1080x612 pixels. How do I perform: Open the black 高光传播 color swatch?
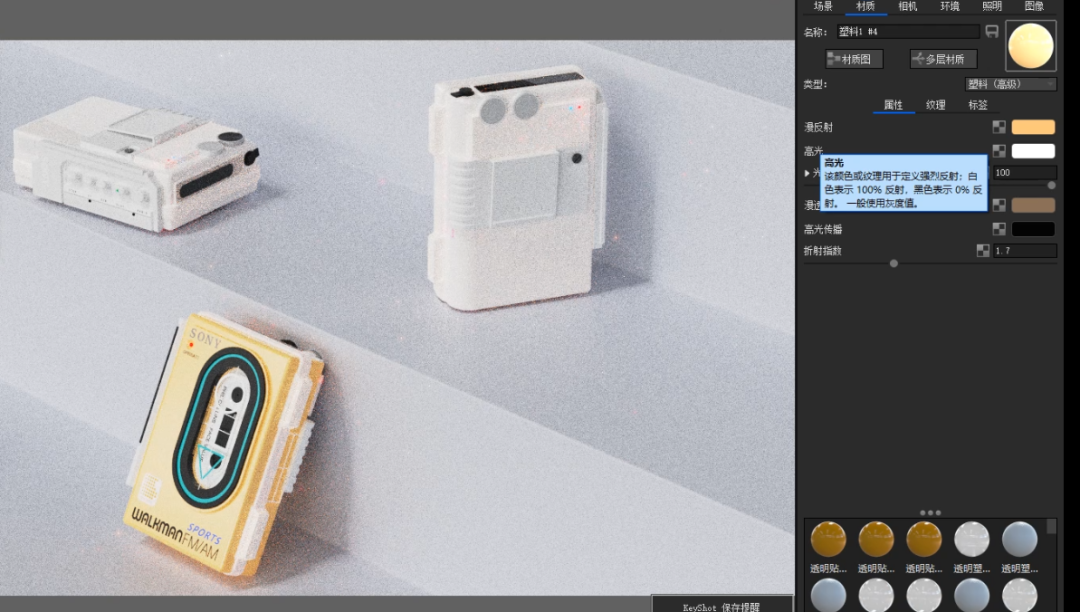(1033, 229)
